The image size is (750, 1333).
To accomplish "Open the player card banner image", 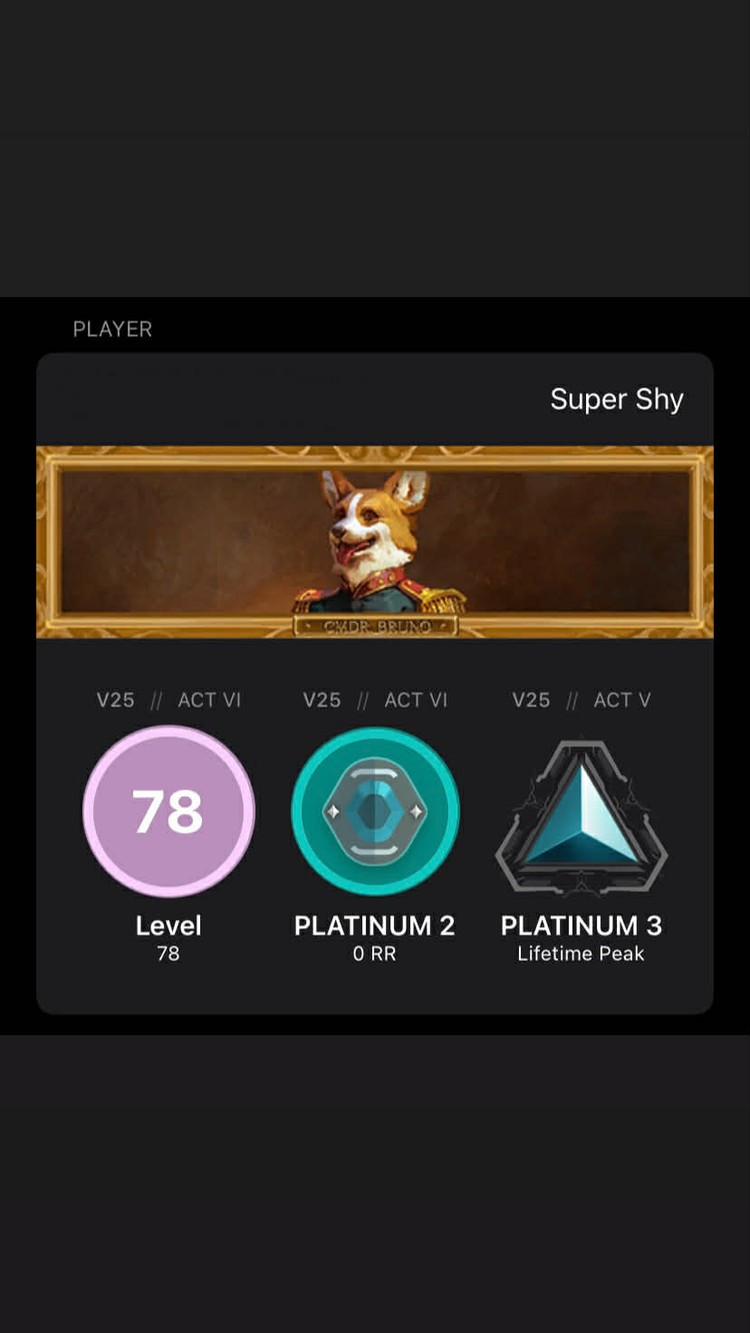I will pyautogui.click(x=375, y=542).
